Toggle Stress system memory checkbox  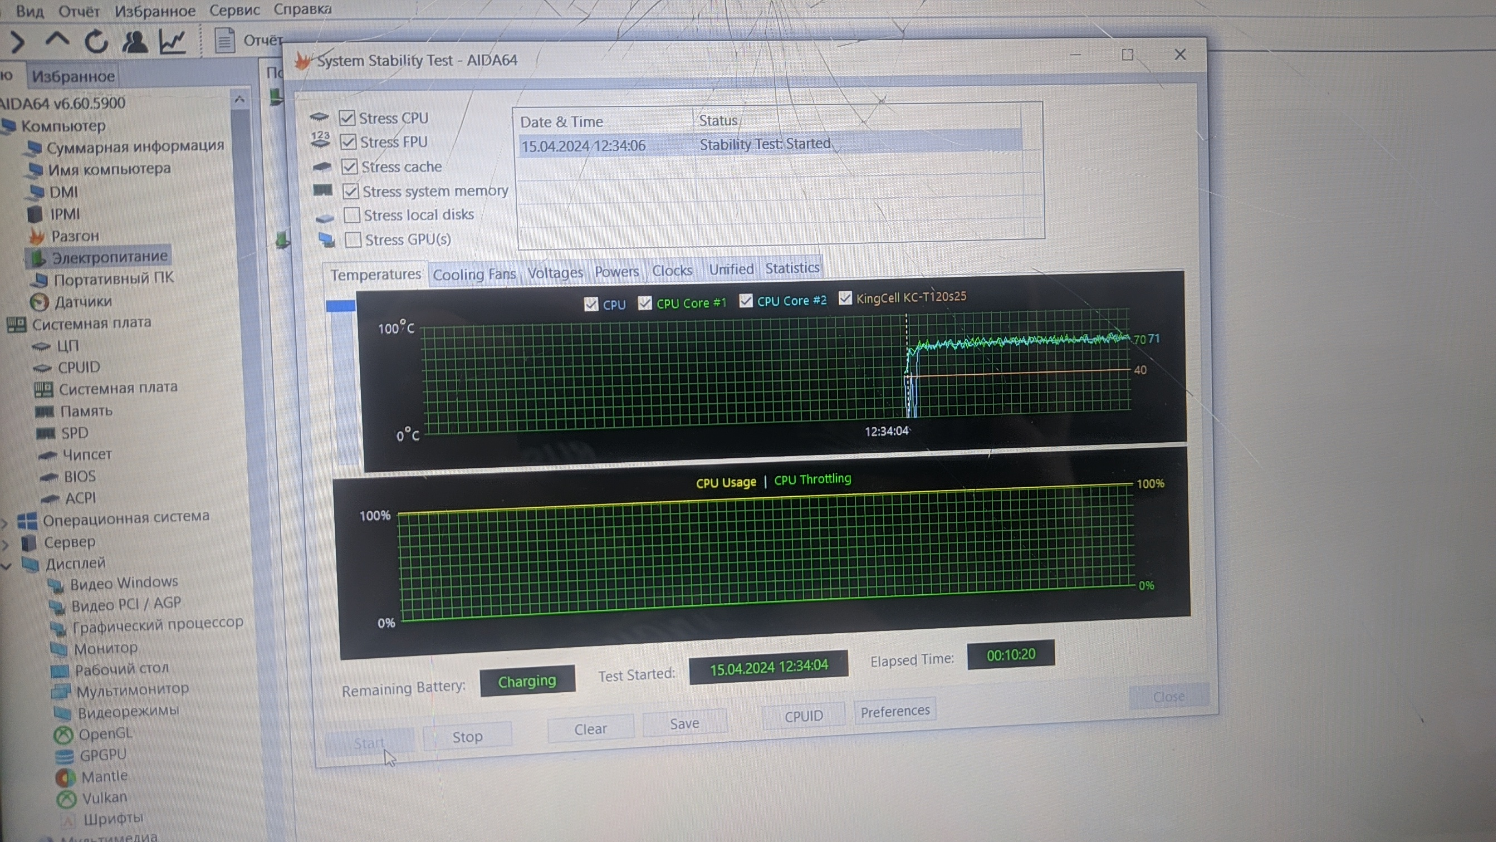(350, 191)
